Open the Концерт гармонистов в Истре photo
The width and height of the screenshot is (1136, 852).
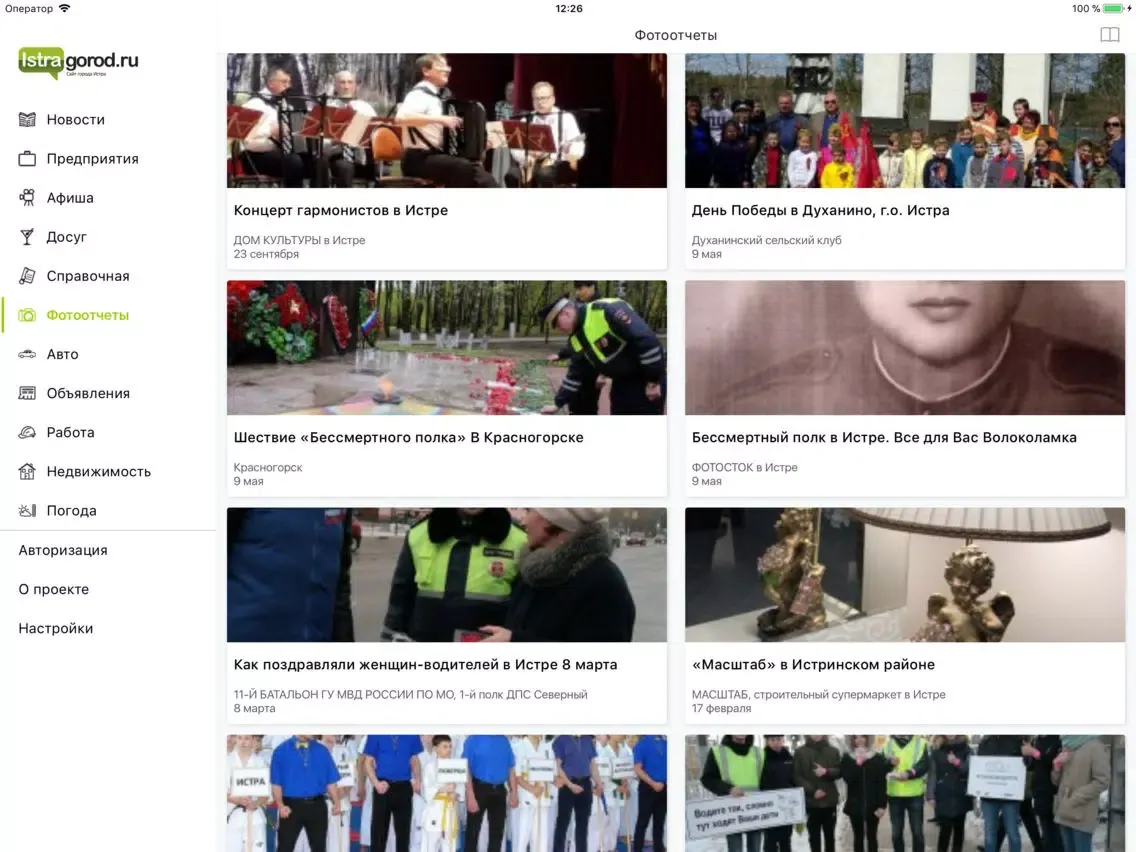coord(446,120)
